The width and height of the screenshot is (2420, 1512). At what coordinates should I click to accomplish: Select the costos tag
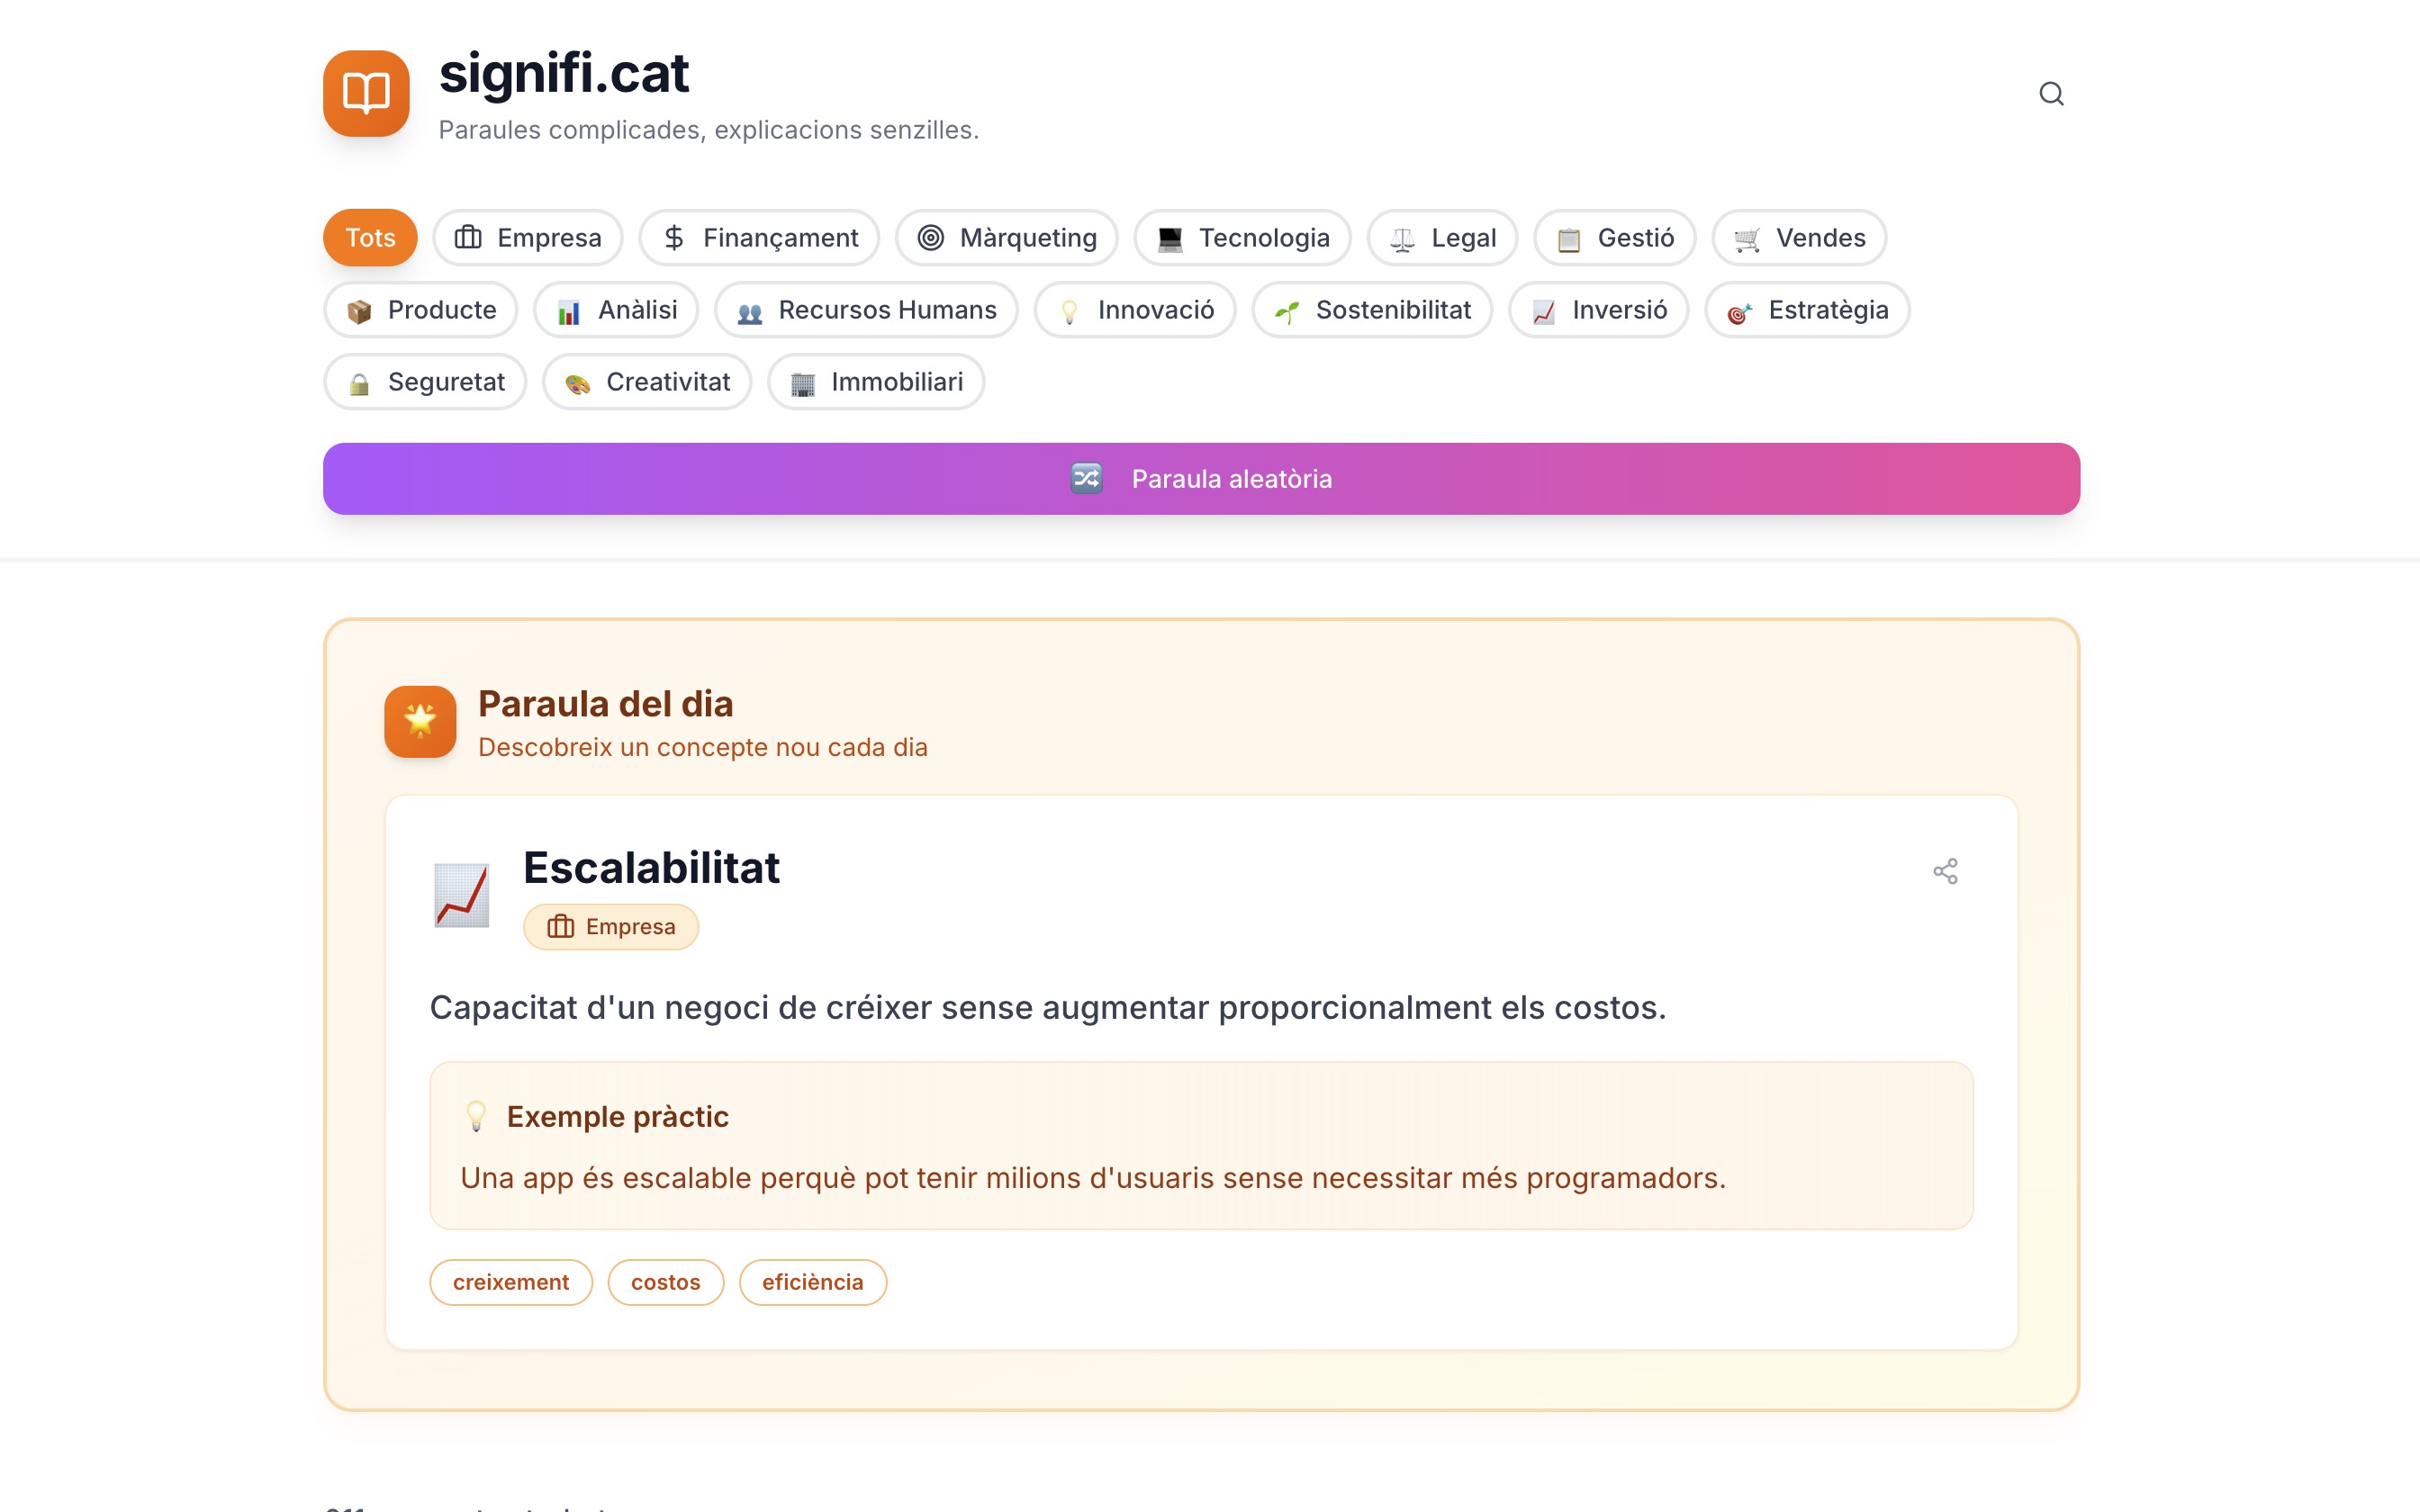click(664, 1281)
